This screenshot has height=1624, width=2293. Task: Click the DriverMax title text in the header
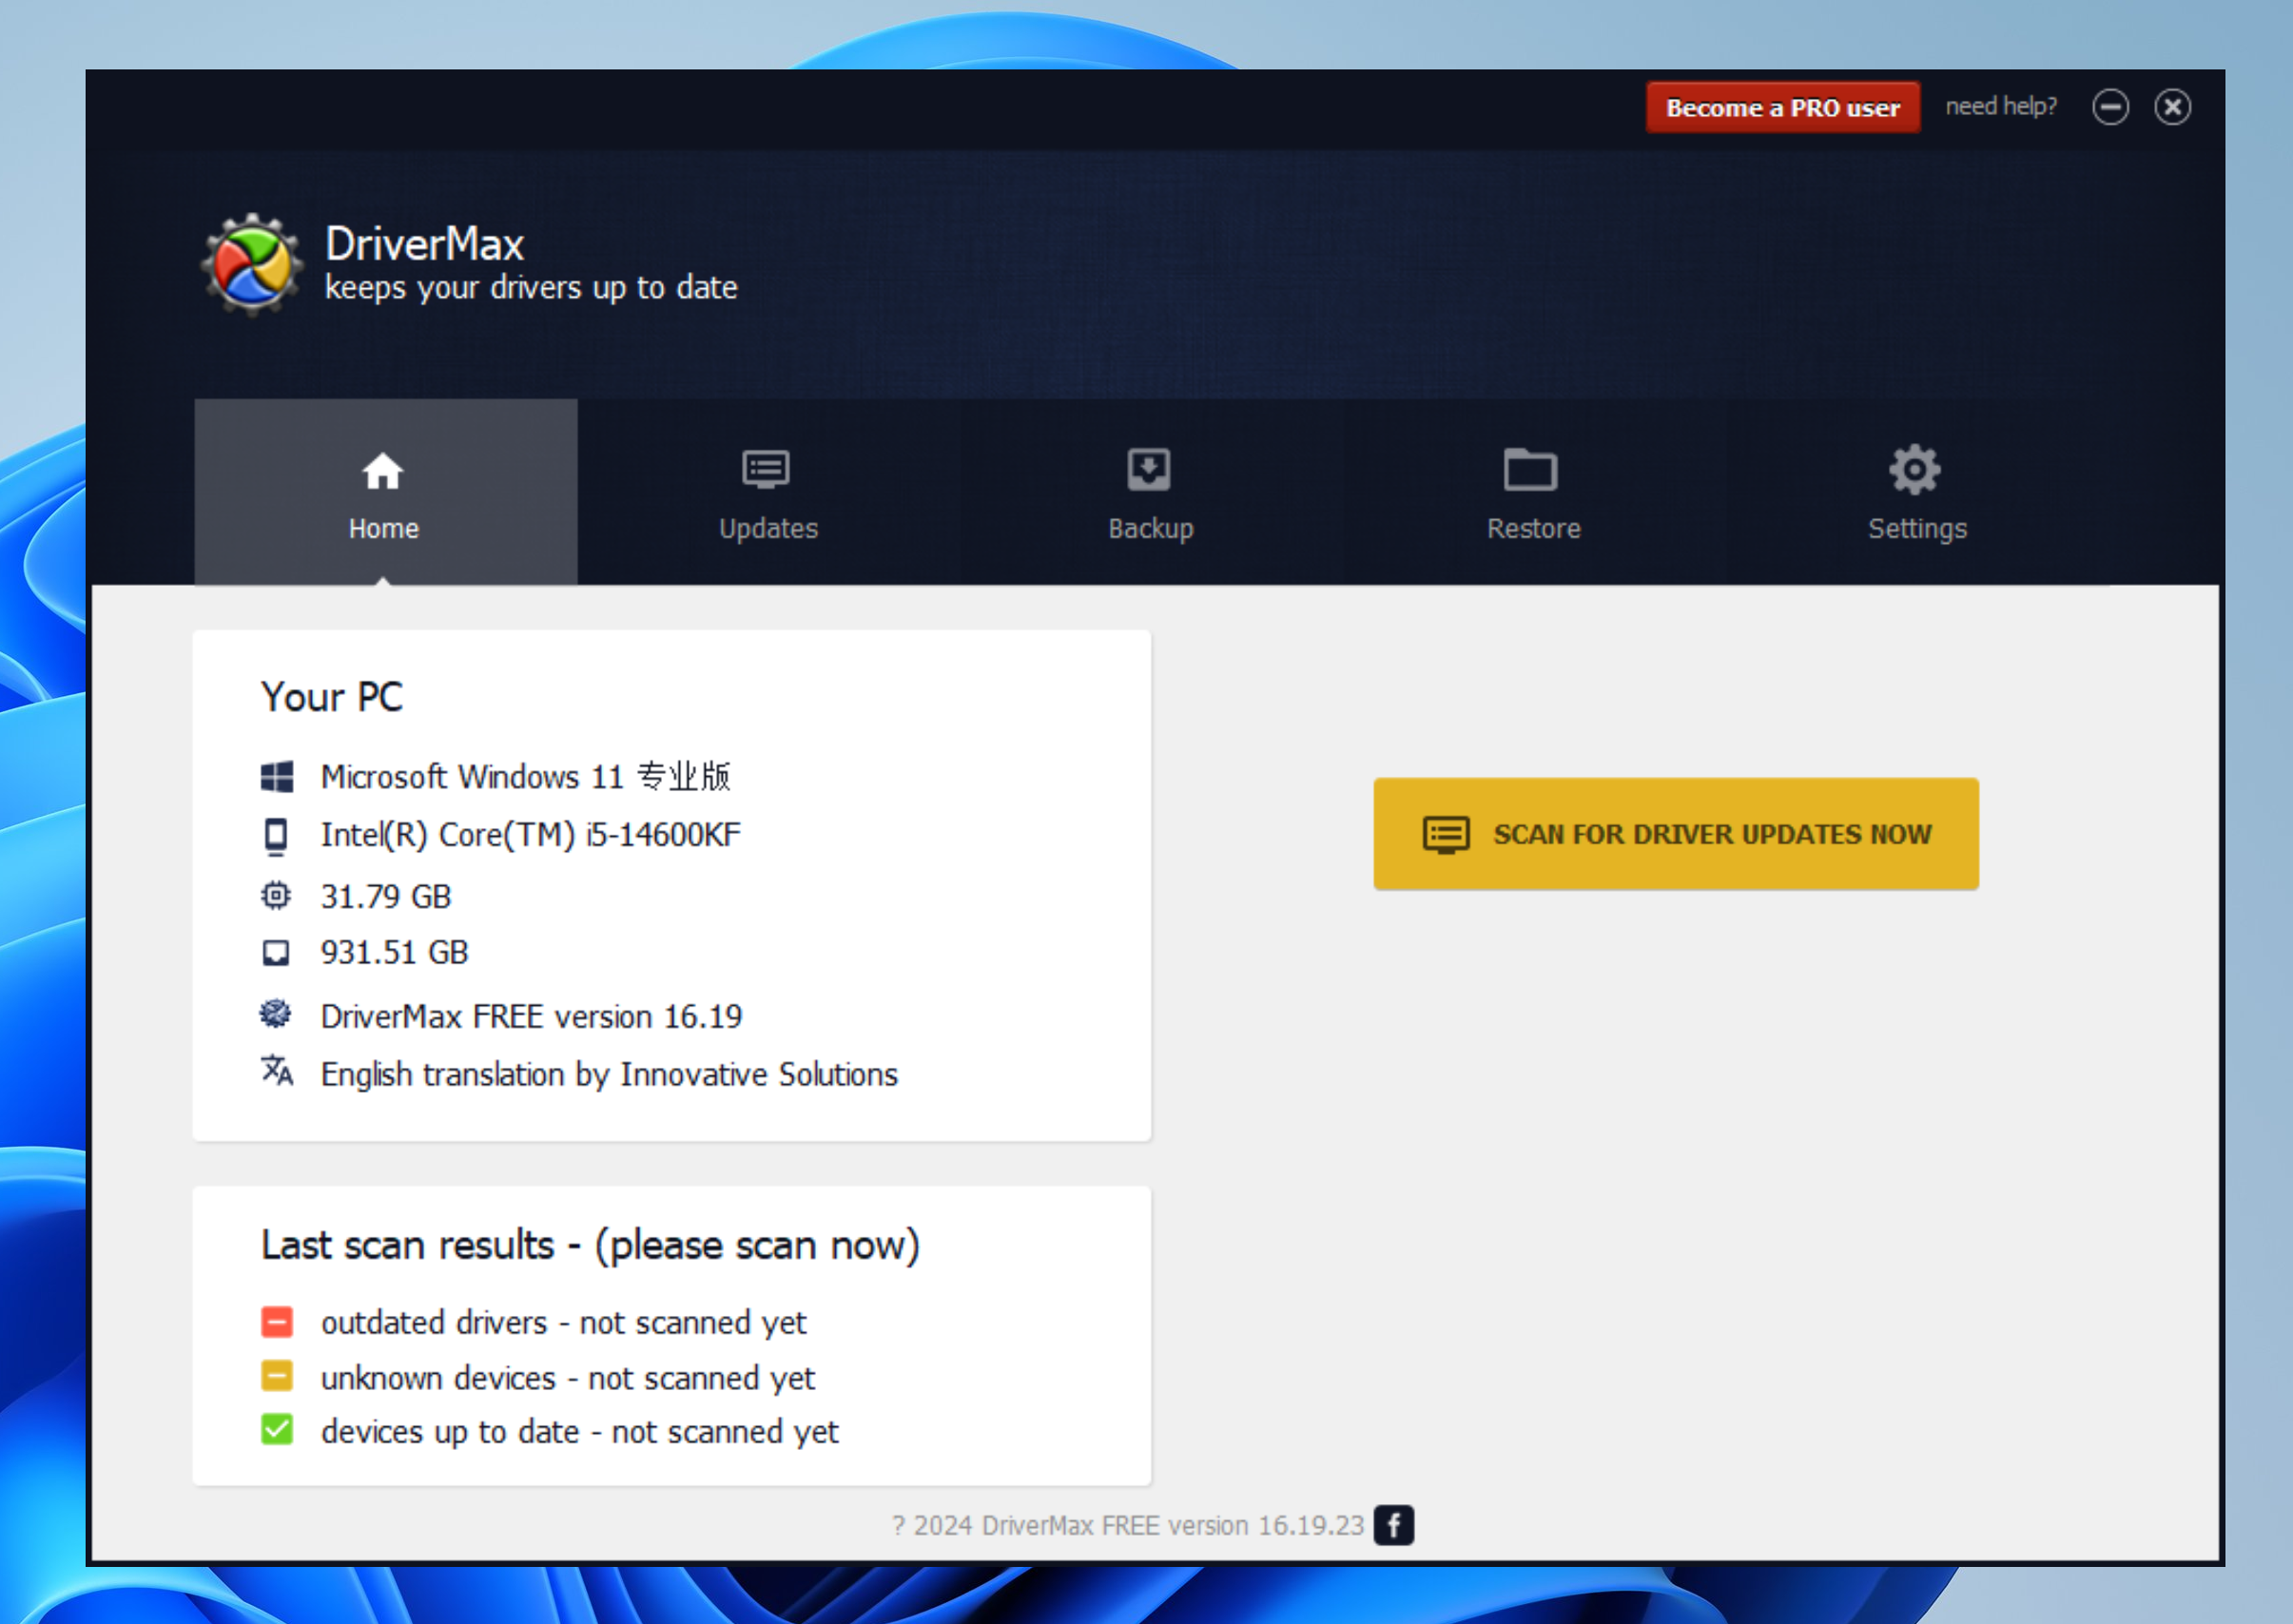pyautogui.click(x=425, y=244)
